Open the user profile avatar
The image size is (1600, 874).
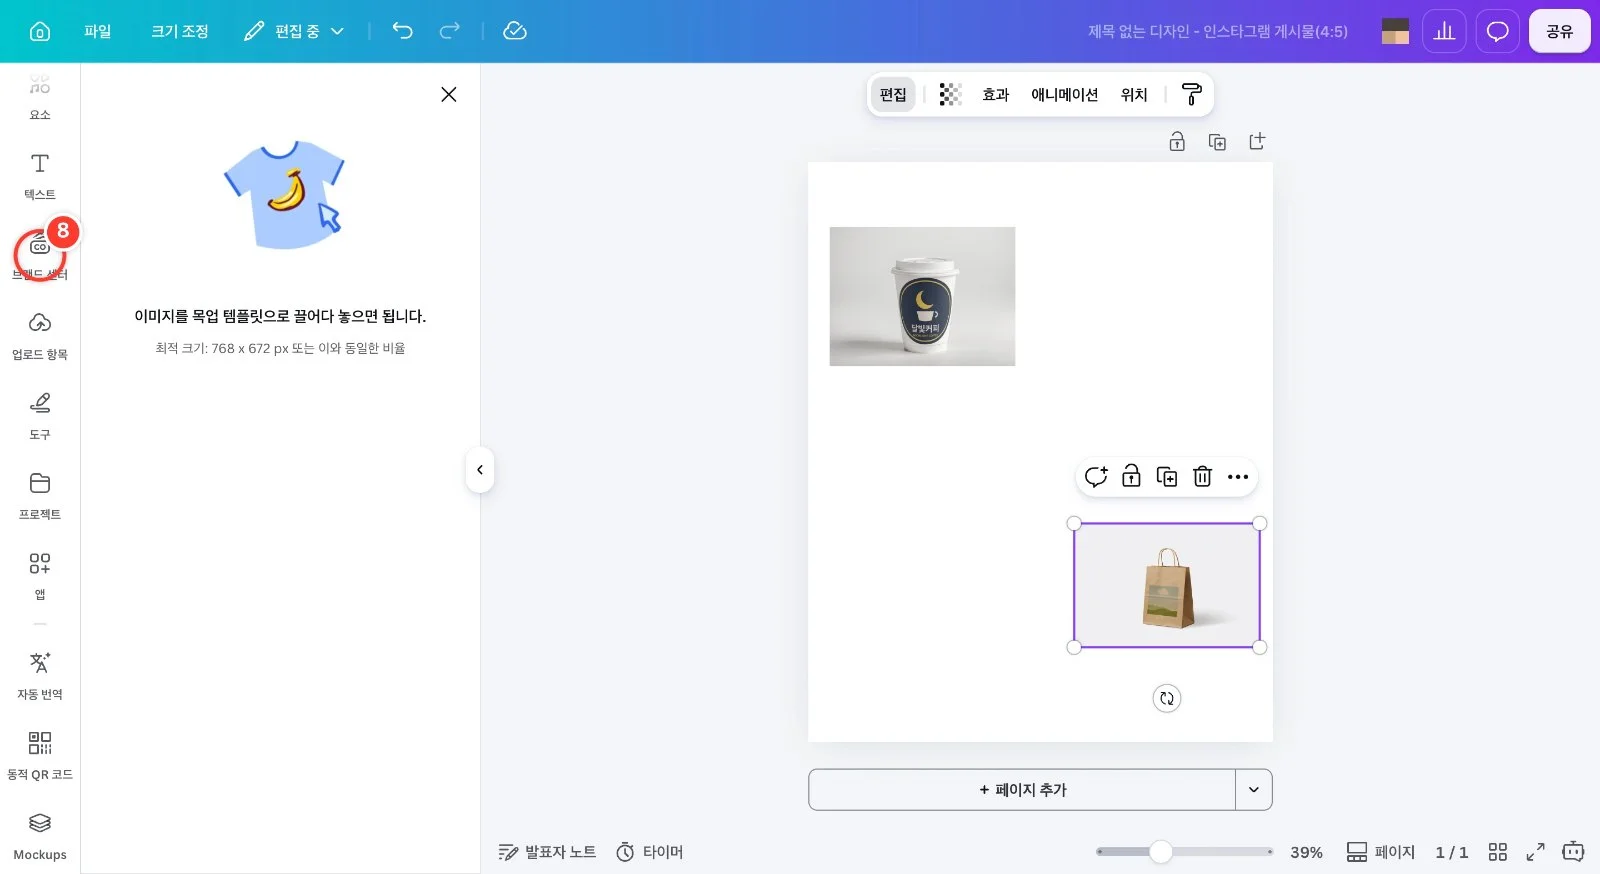(x=1395, y=31)
